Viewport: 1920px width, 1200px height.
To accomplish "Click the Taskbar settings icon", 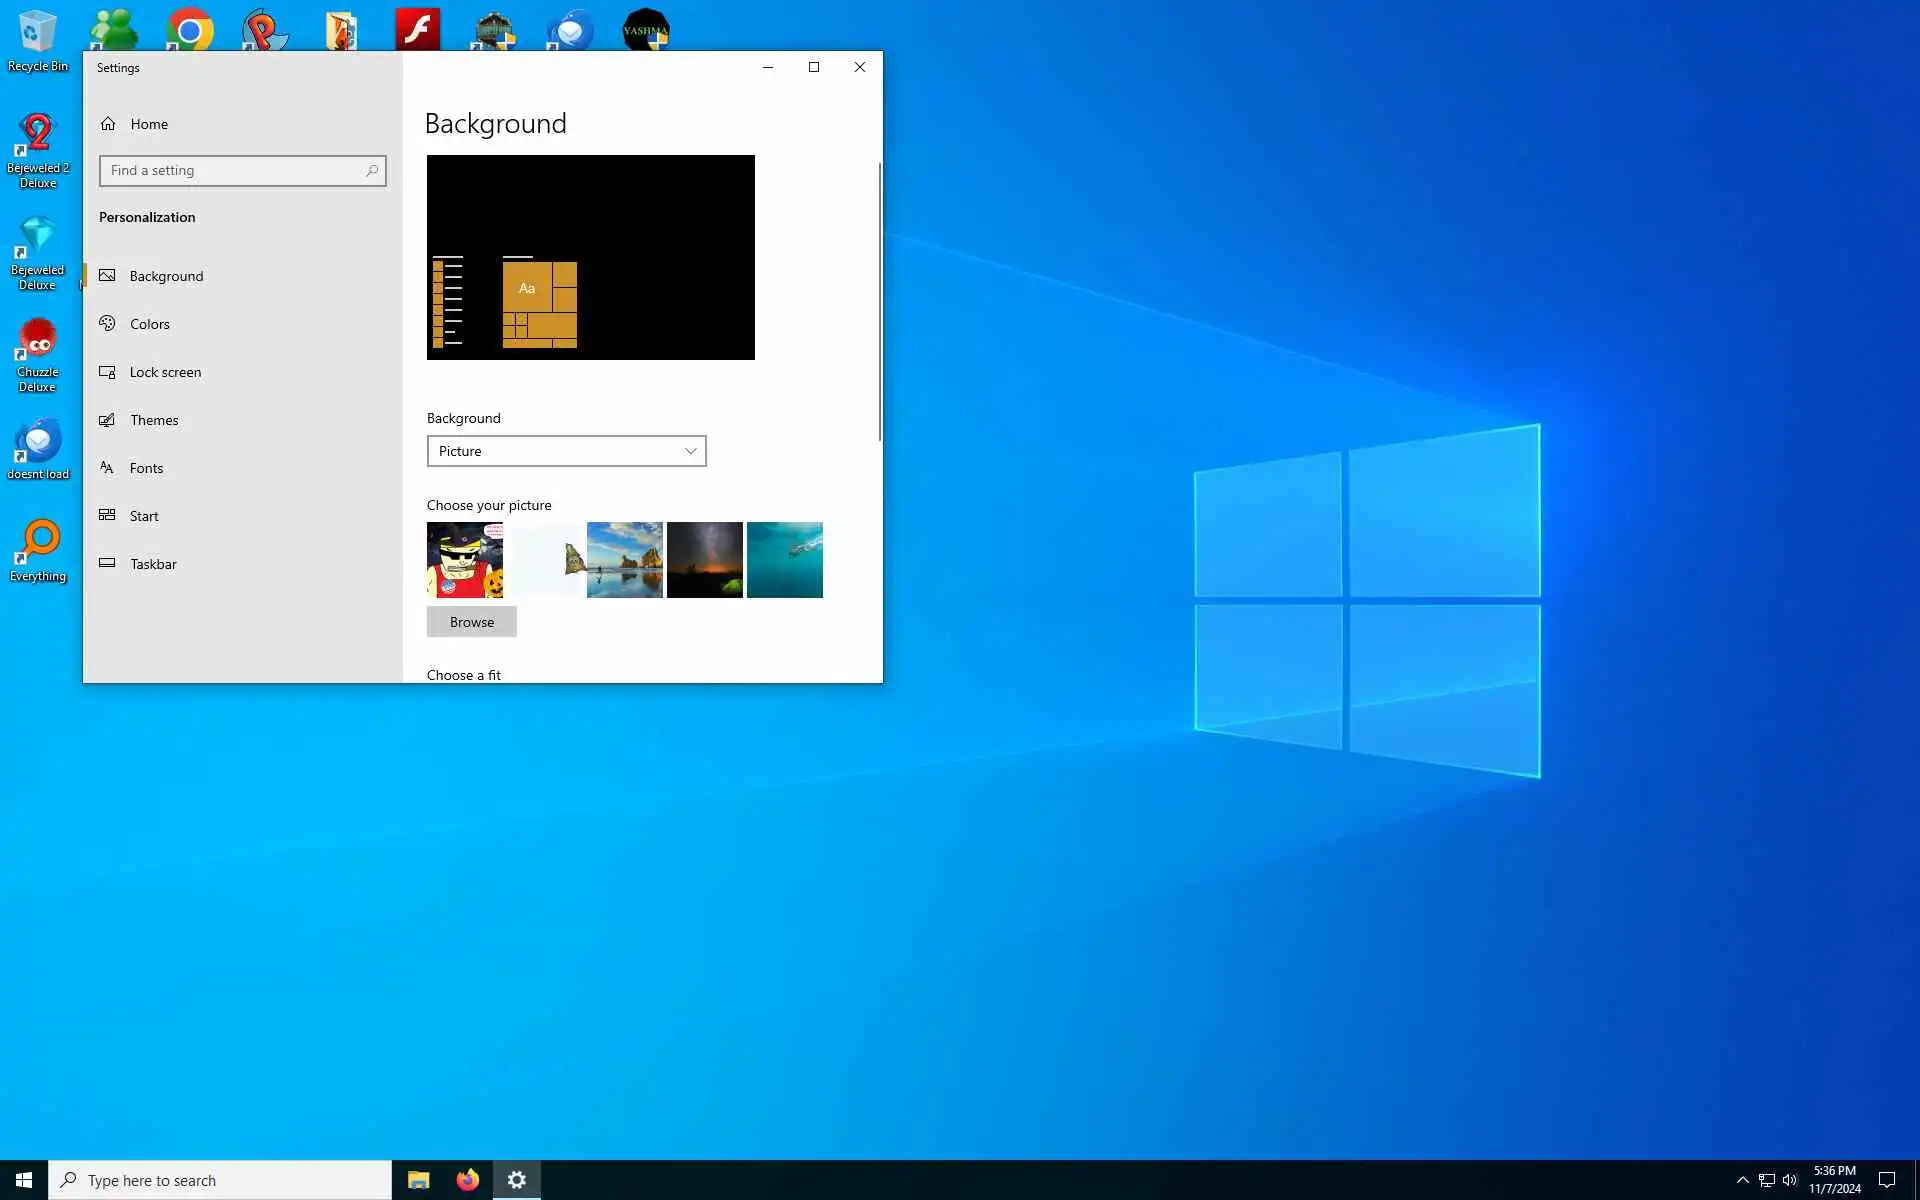I will pyautogui.click(x=107, y=564).
